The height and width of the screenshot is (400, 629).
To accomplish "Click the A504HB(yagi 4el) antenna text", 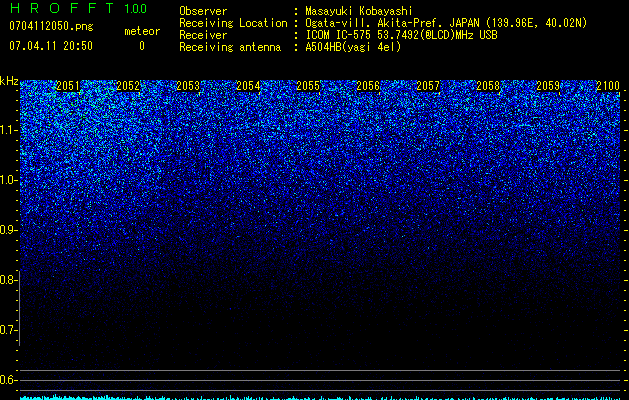I will (353, 47).
